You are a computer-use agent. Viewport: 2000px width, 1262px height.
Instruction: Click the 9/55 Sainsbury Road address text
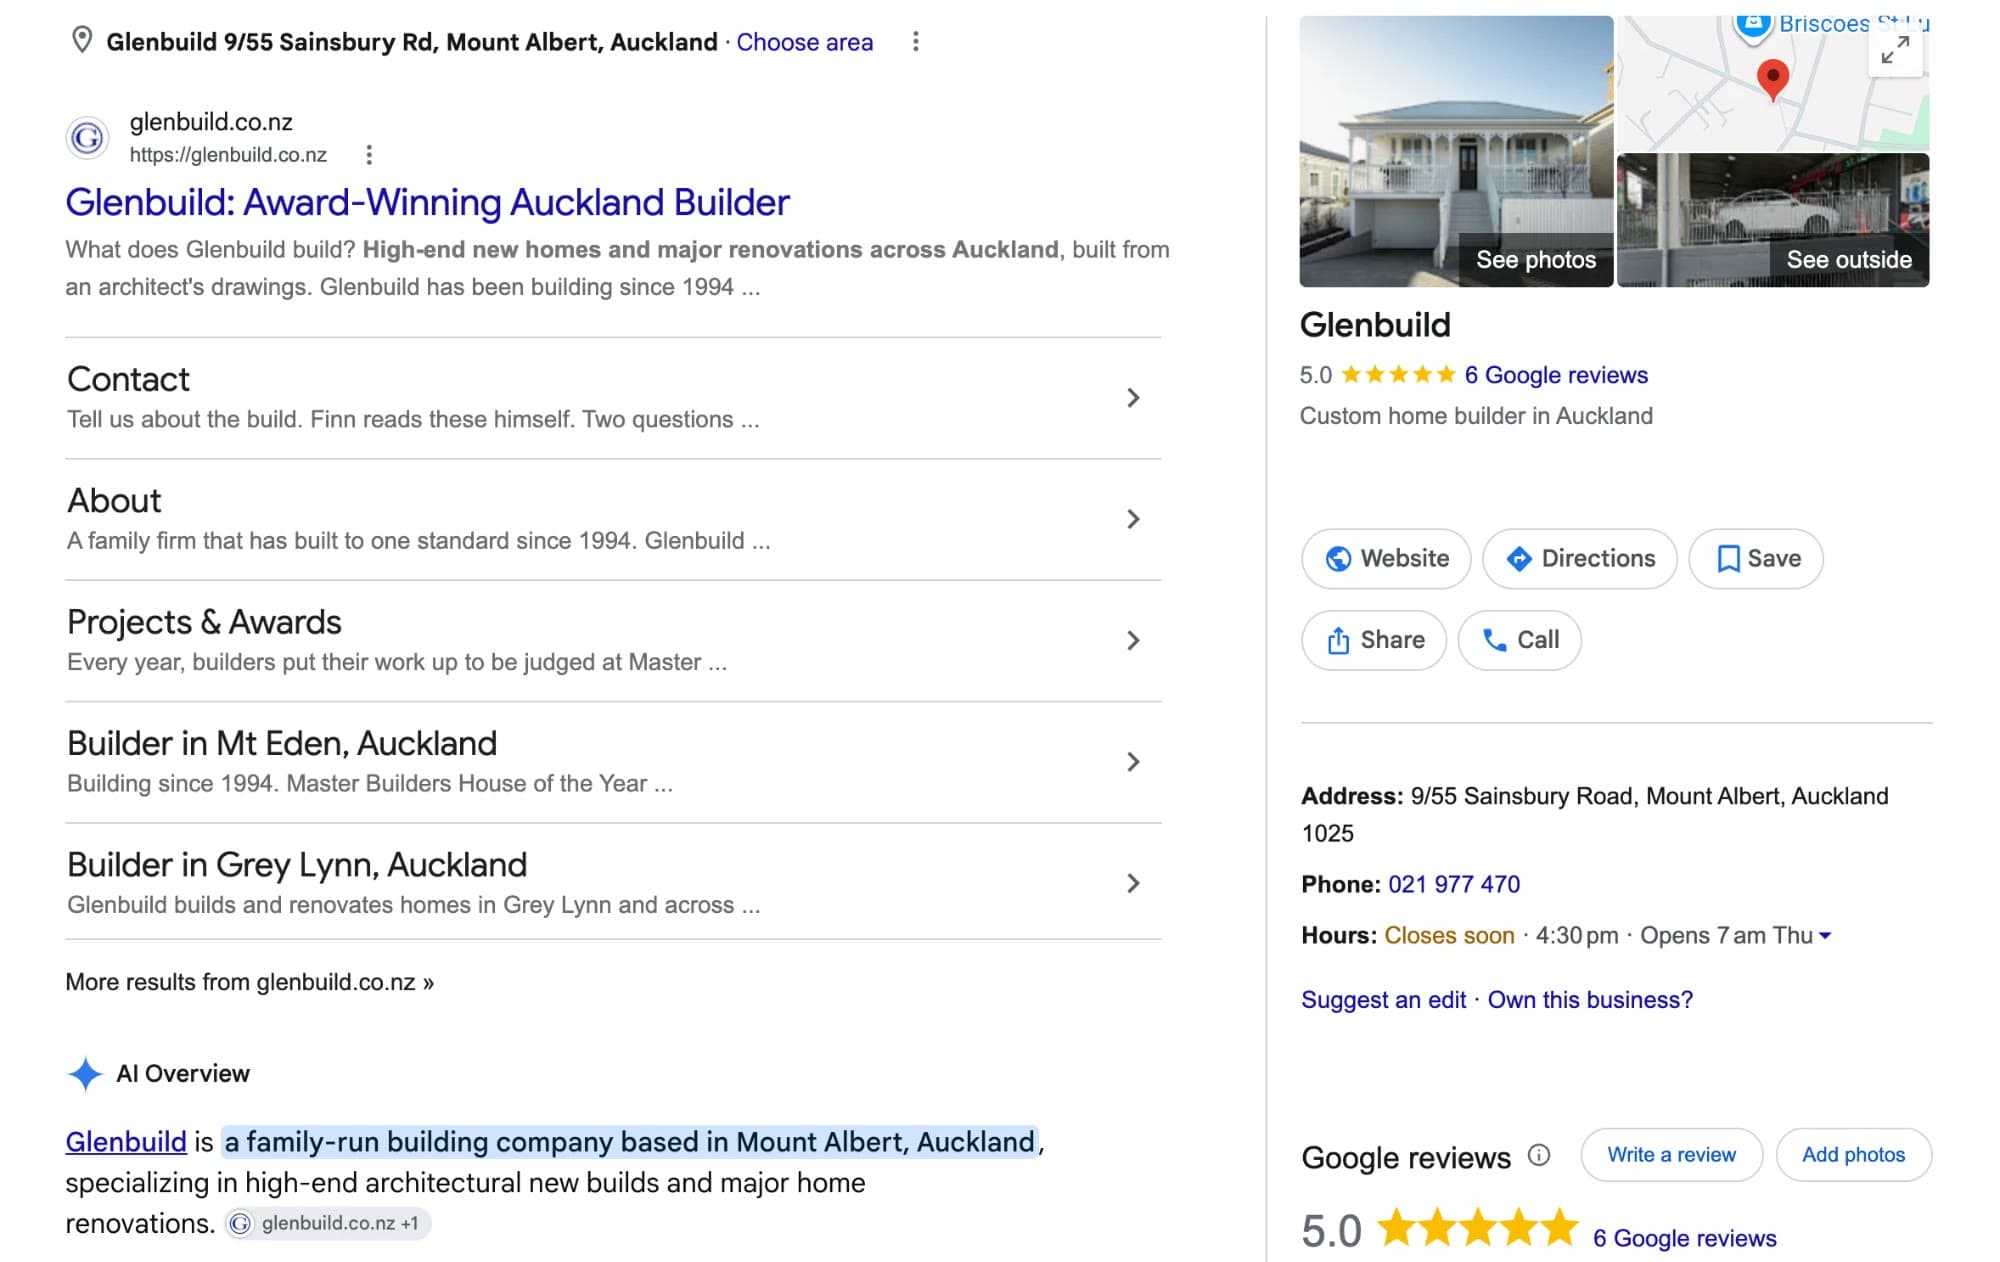click(1595, 814)
